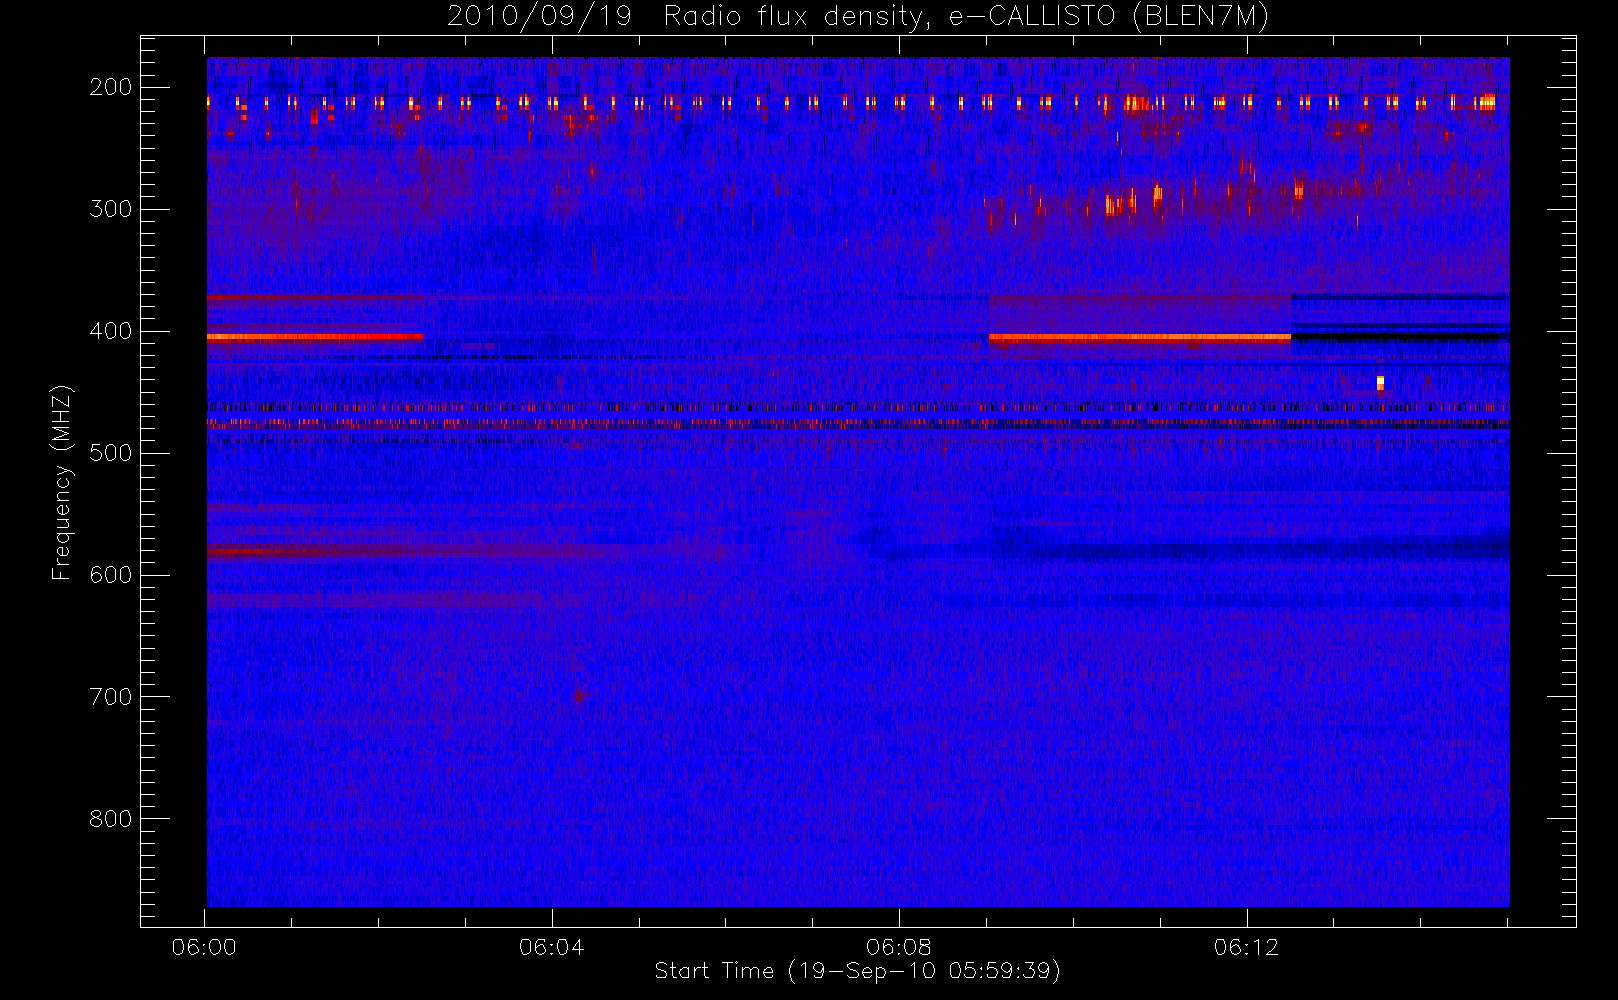The image size is (1618, 1000).
Task: Click the 06:00 time tick label
Action: [204, 947]
